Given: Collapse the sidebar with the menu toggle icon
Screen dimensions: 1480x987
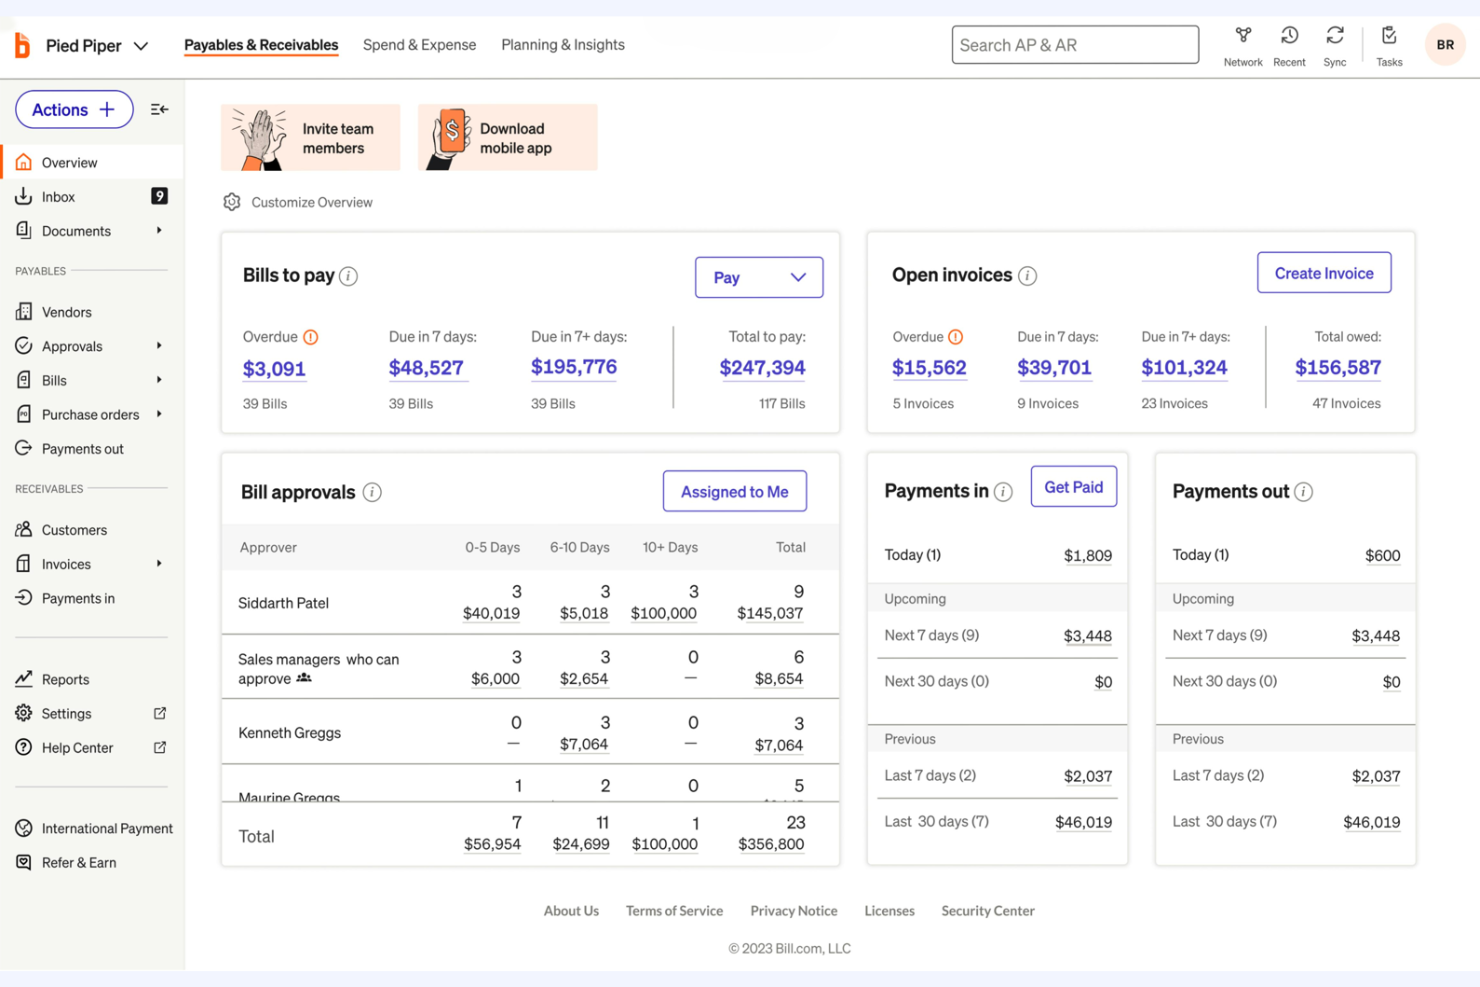Looking at the screenshot, I should (x=159, y=110).
